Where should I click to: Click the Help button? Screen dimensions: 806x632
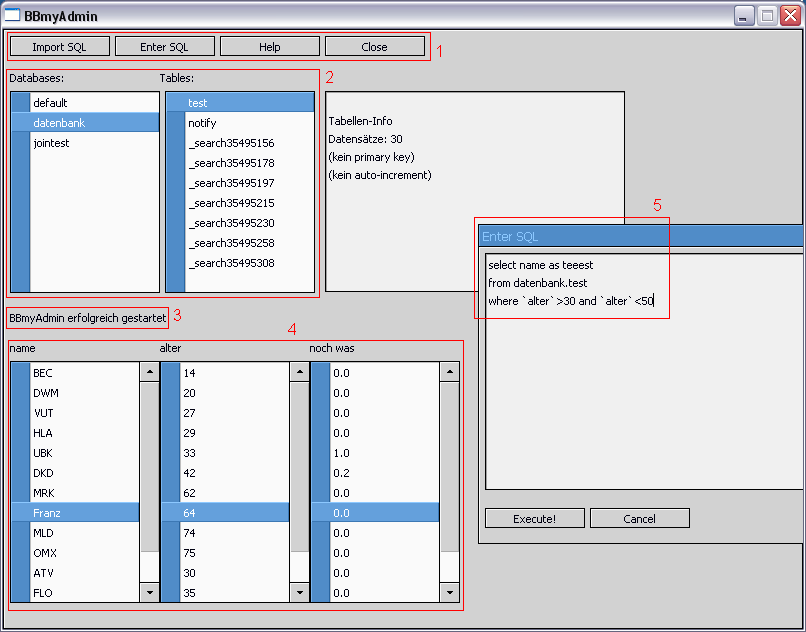[269, 47]
